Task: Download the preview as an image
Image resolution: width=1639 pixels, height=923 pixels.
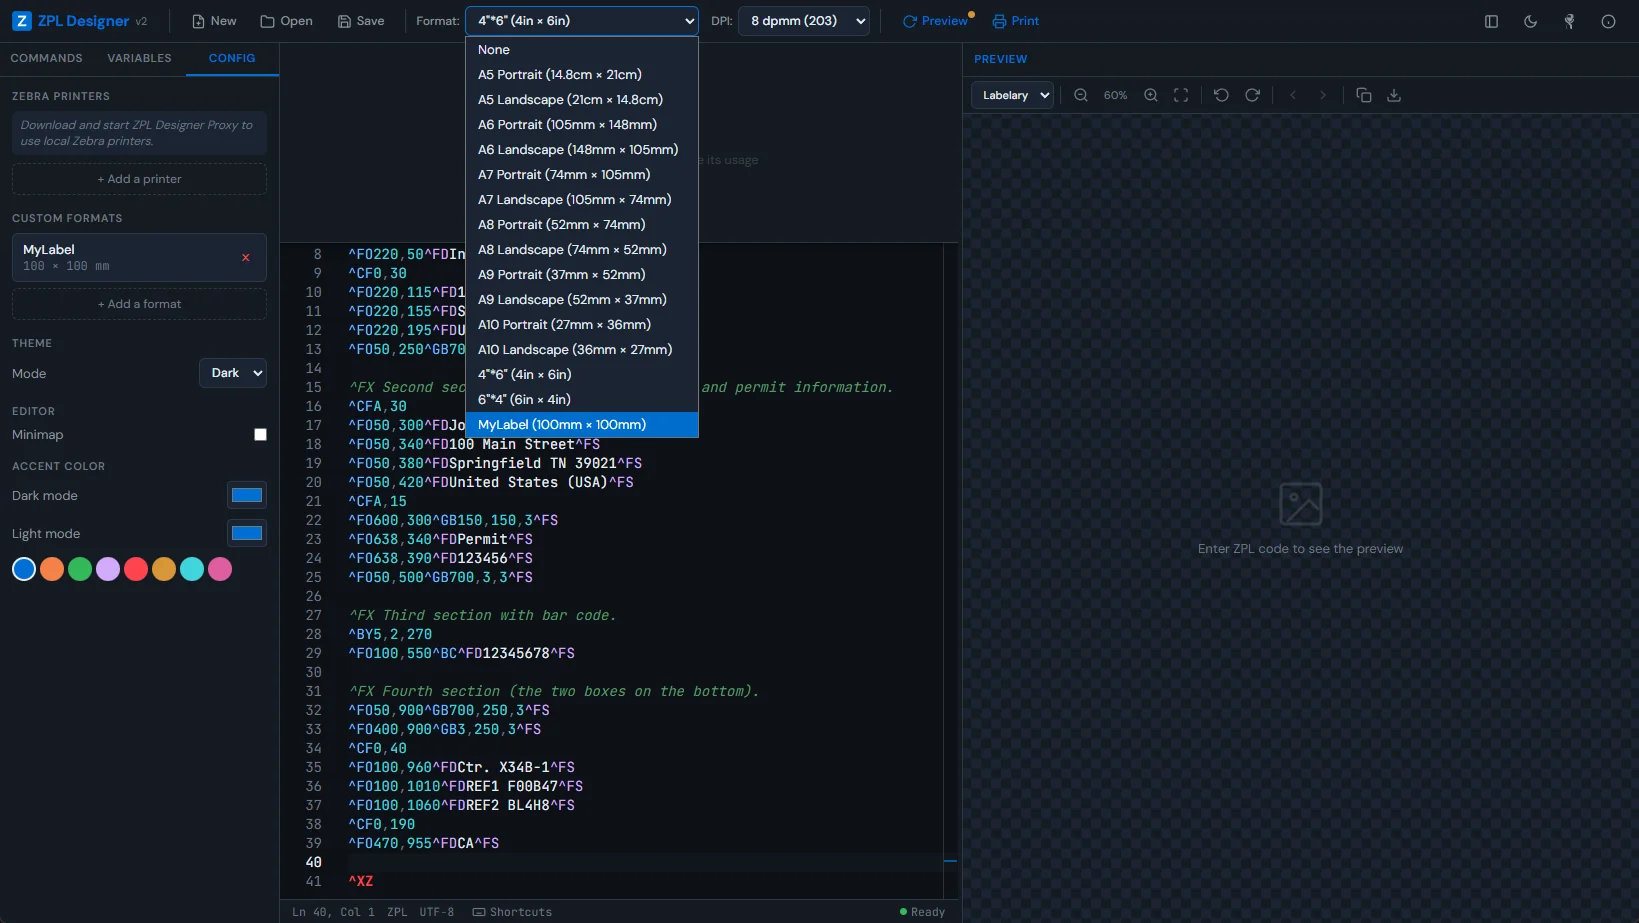Action: click(x=1394, y=95)
